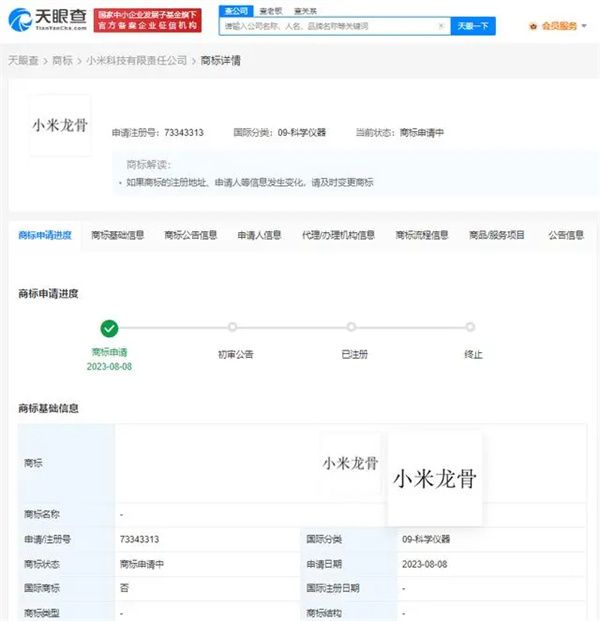Click the 小米龙骨 trademark thumbnail at top

(60, 126)
